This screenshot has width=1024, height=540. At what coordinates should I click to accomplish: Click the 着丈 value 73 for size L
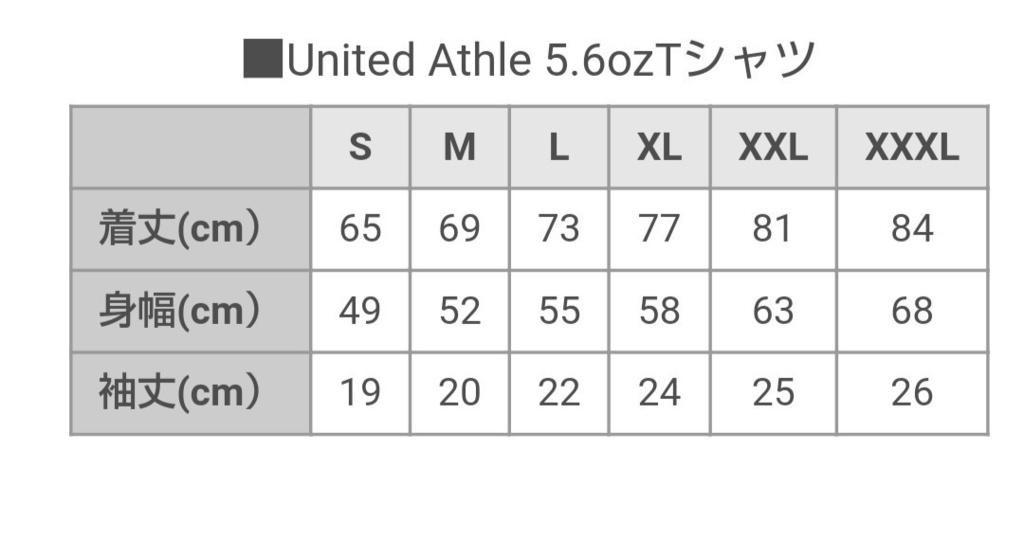click(559, 229)
